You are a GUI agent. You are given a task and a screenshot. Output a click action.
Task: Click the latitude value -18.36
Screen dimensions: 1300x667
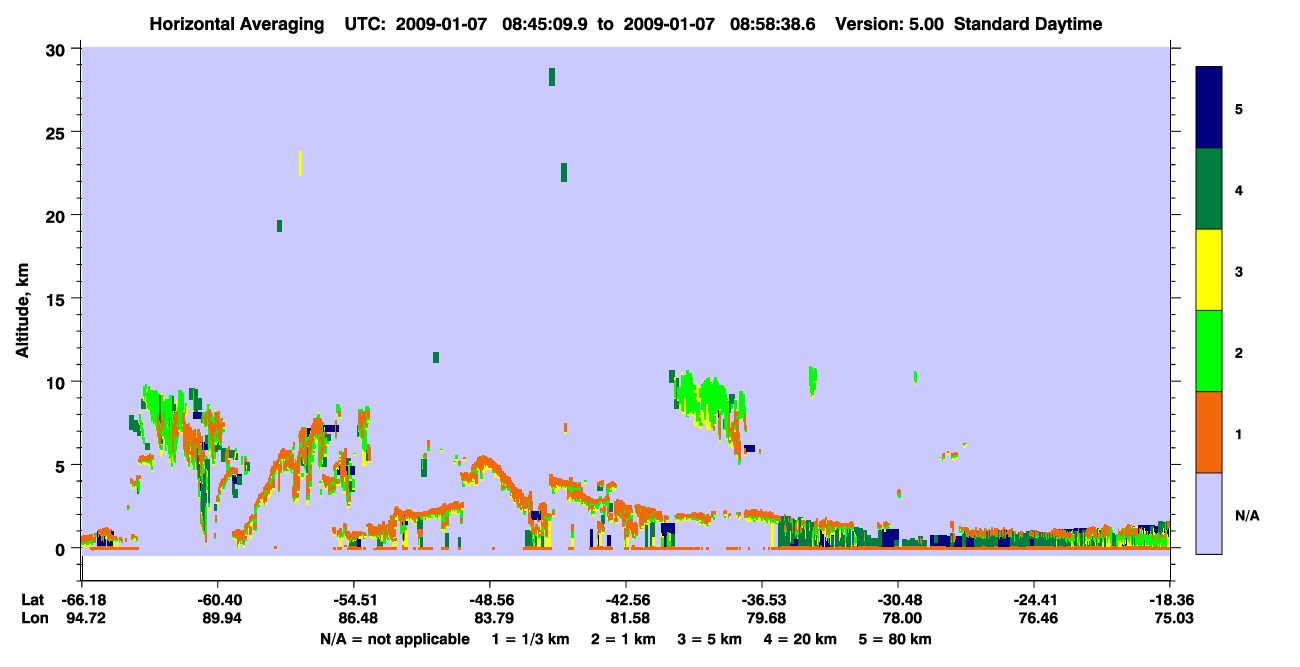[x=1170, y=600]
